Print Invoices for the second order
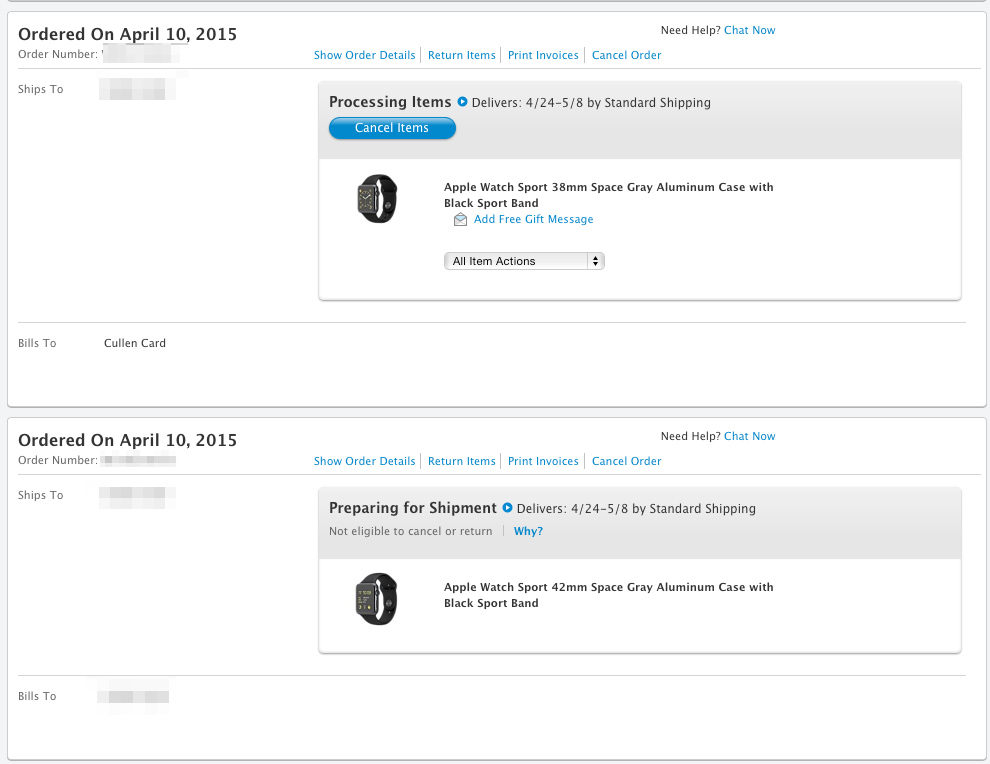The width and height of the screenshot is (990, 764). tap(543, 461)
